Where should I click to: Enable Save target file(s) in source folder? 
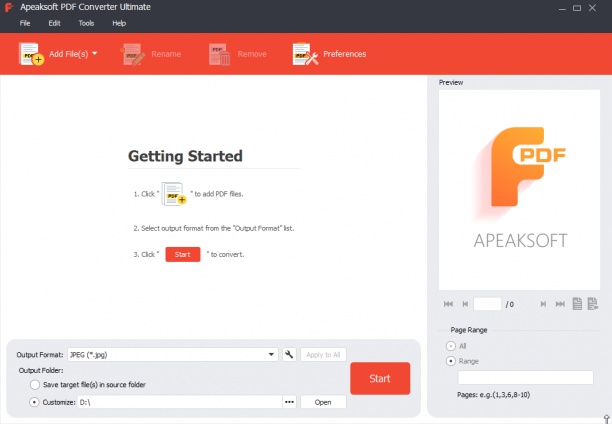(x=35, y=385)
